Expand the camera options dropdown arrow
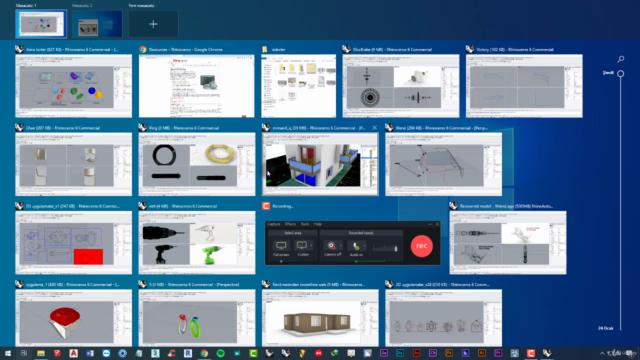Screen dimensions: 640x360 pyautogui.click(x=340, y=246)
